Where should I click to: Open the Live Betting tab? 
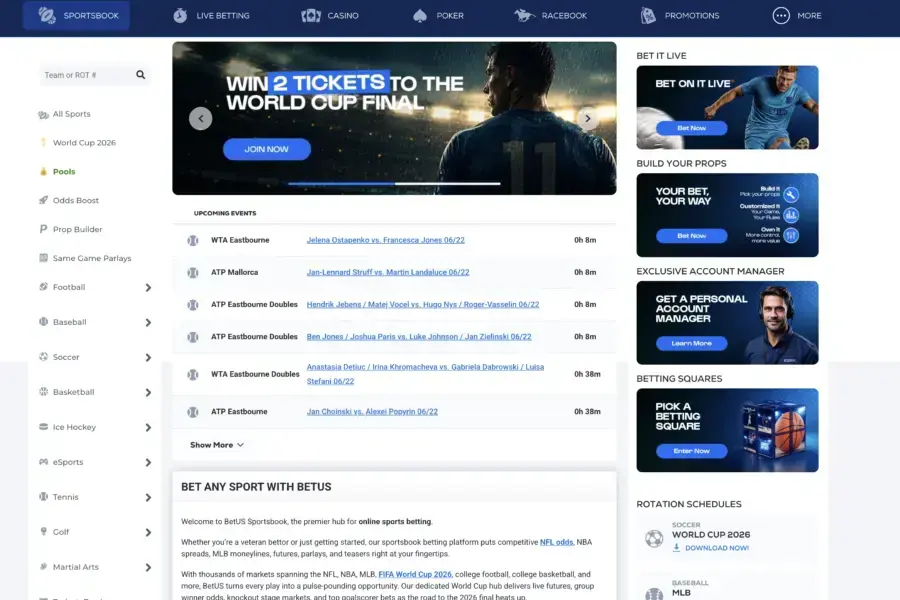click(211, 16)
